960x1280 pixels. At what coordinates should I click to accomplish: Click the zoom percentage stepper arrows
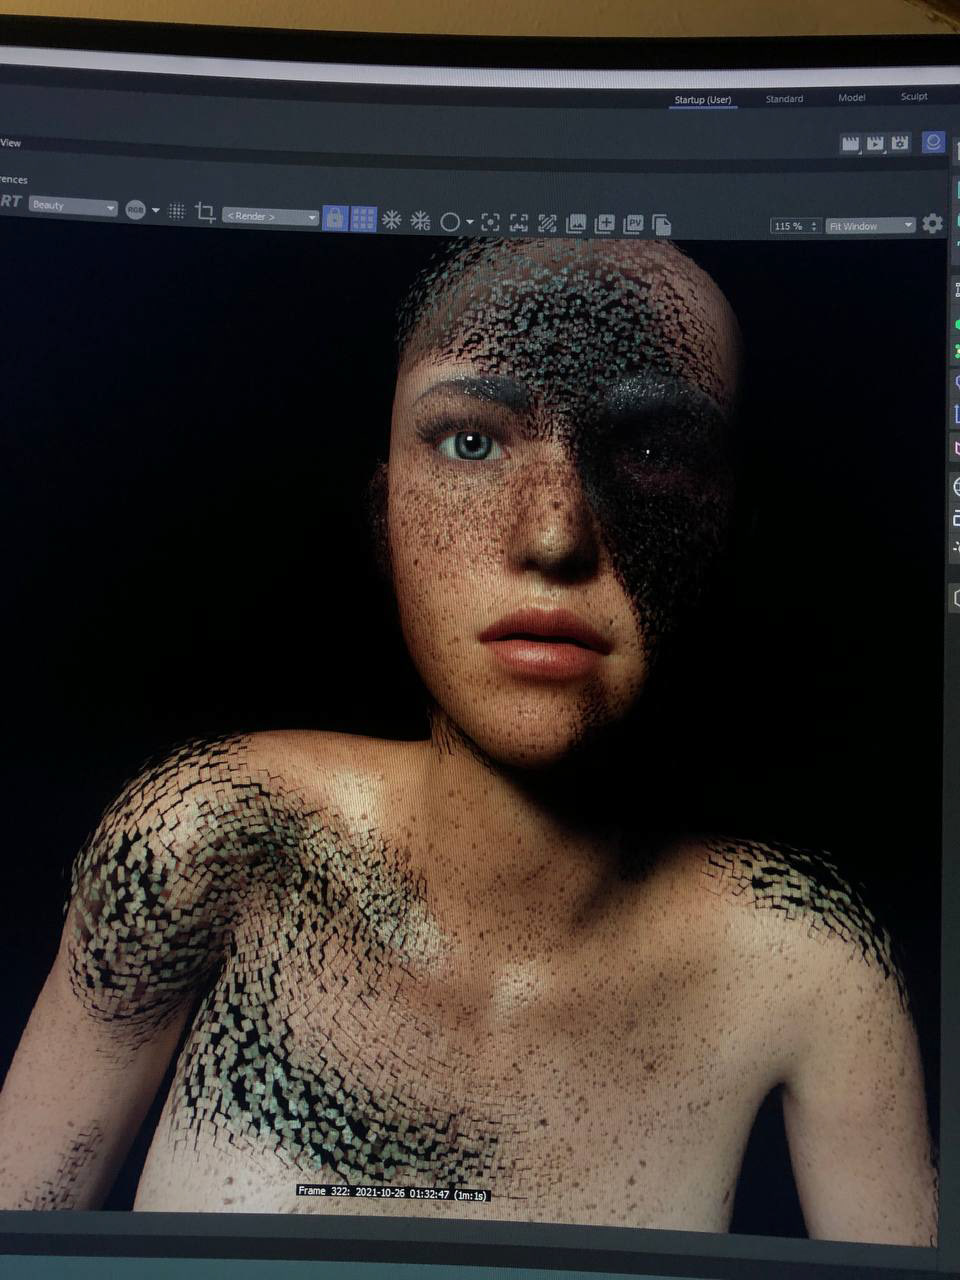tap(814, 227)
